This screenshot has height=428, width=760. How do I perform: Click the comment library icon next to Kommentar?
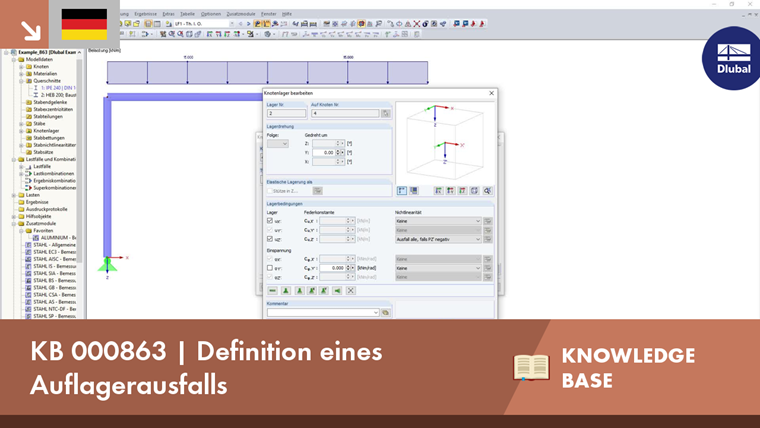tap(385, 313)
